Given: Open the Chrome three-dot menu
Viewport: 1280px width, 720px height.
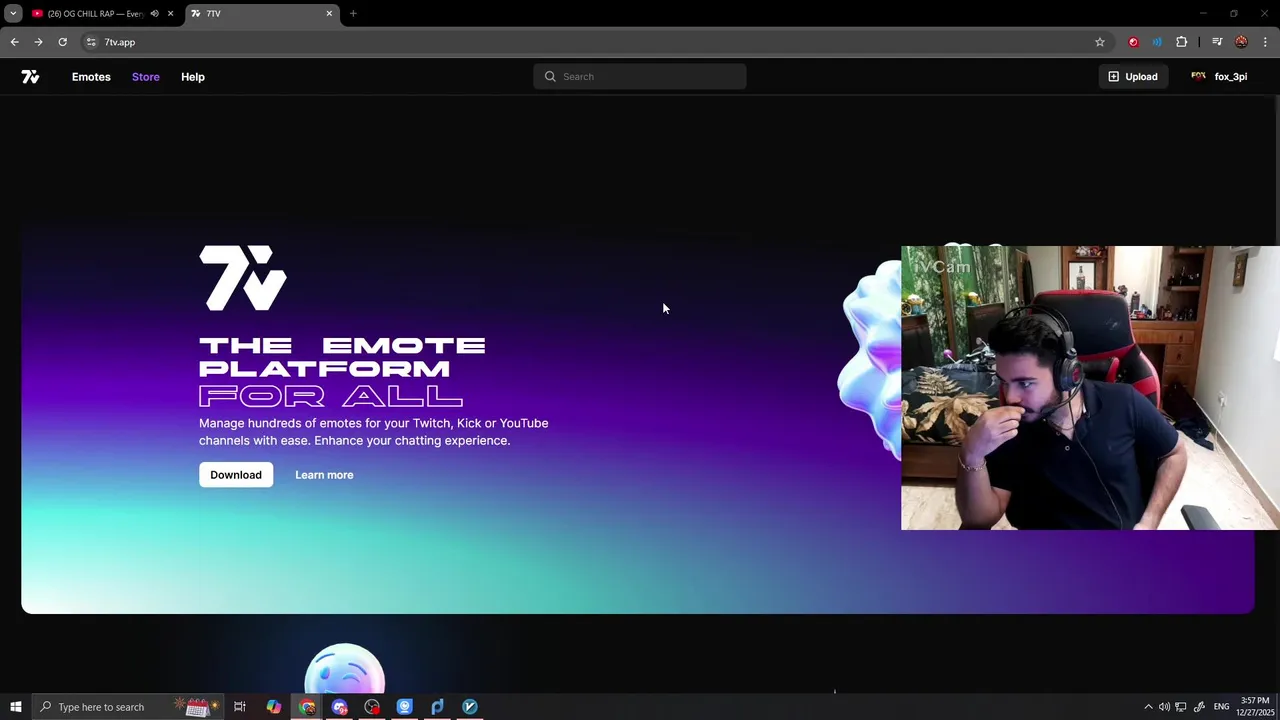Looking at the screenshot, I should pos(1266,42).
